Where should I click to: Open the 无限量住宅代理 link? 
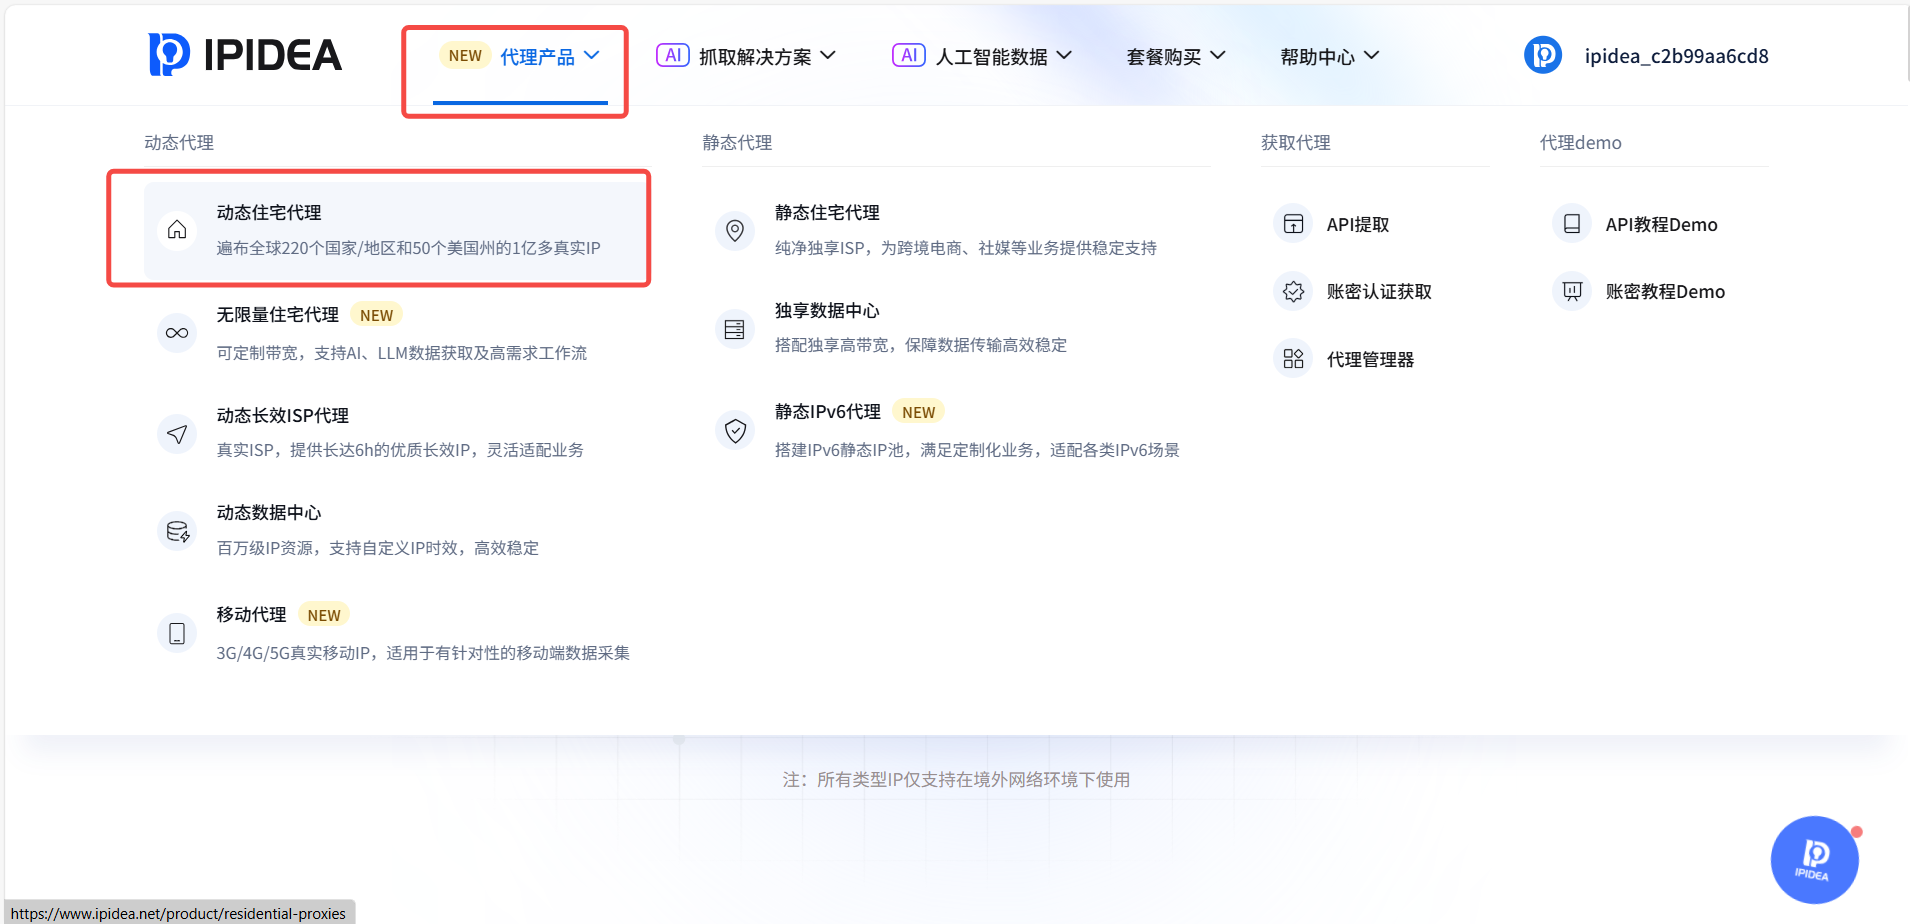pos(278,315)
